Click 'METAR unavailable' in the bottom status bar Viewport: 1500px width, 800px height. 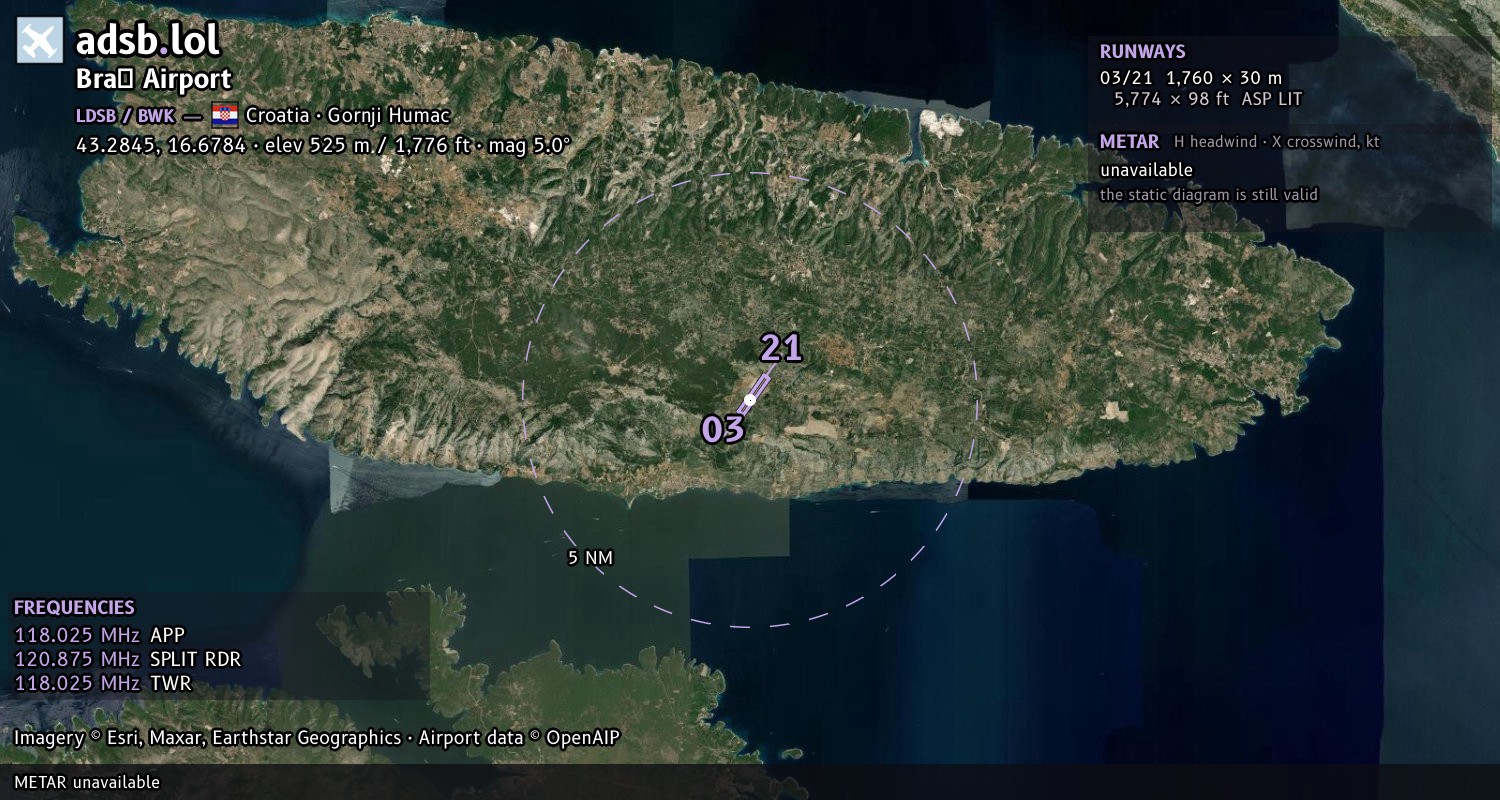point(87,782)
